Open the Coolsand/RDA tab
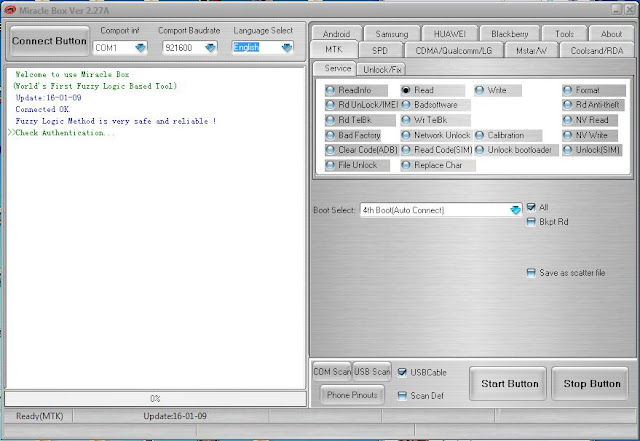The width and height of the screenshot is (640, 441). (597, 51)
